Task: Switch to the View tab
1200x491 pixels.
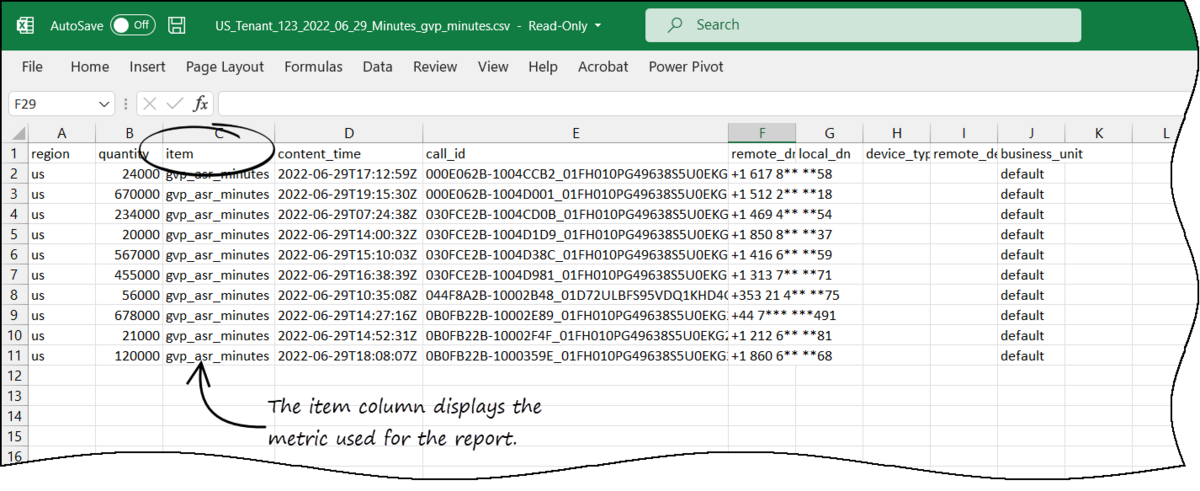Action: coord(493,67)
